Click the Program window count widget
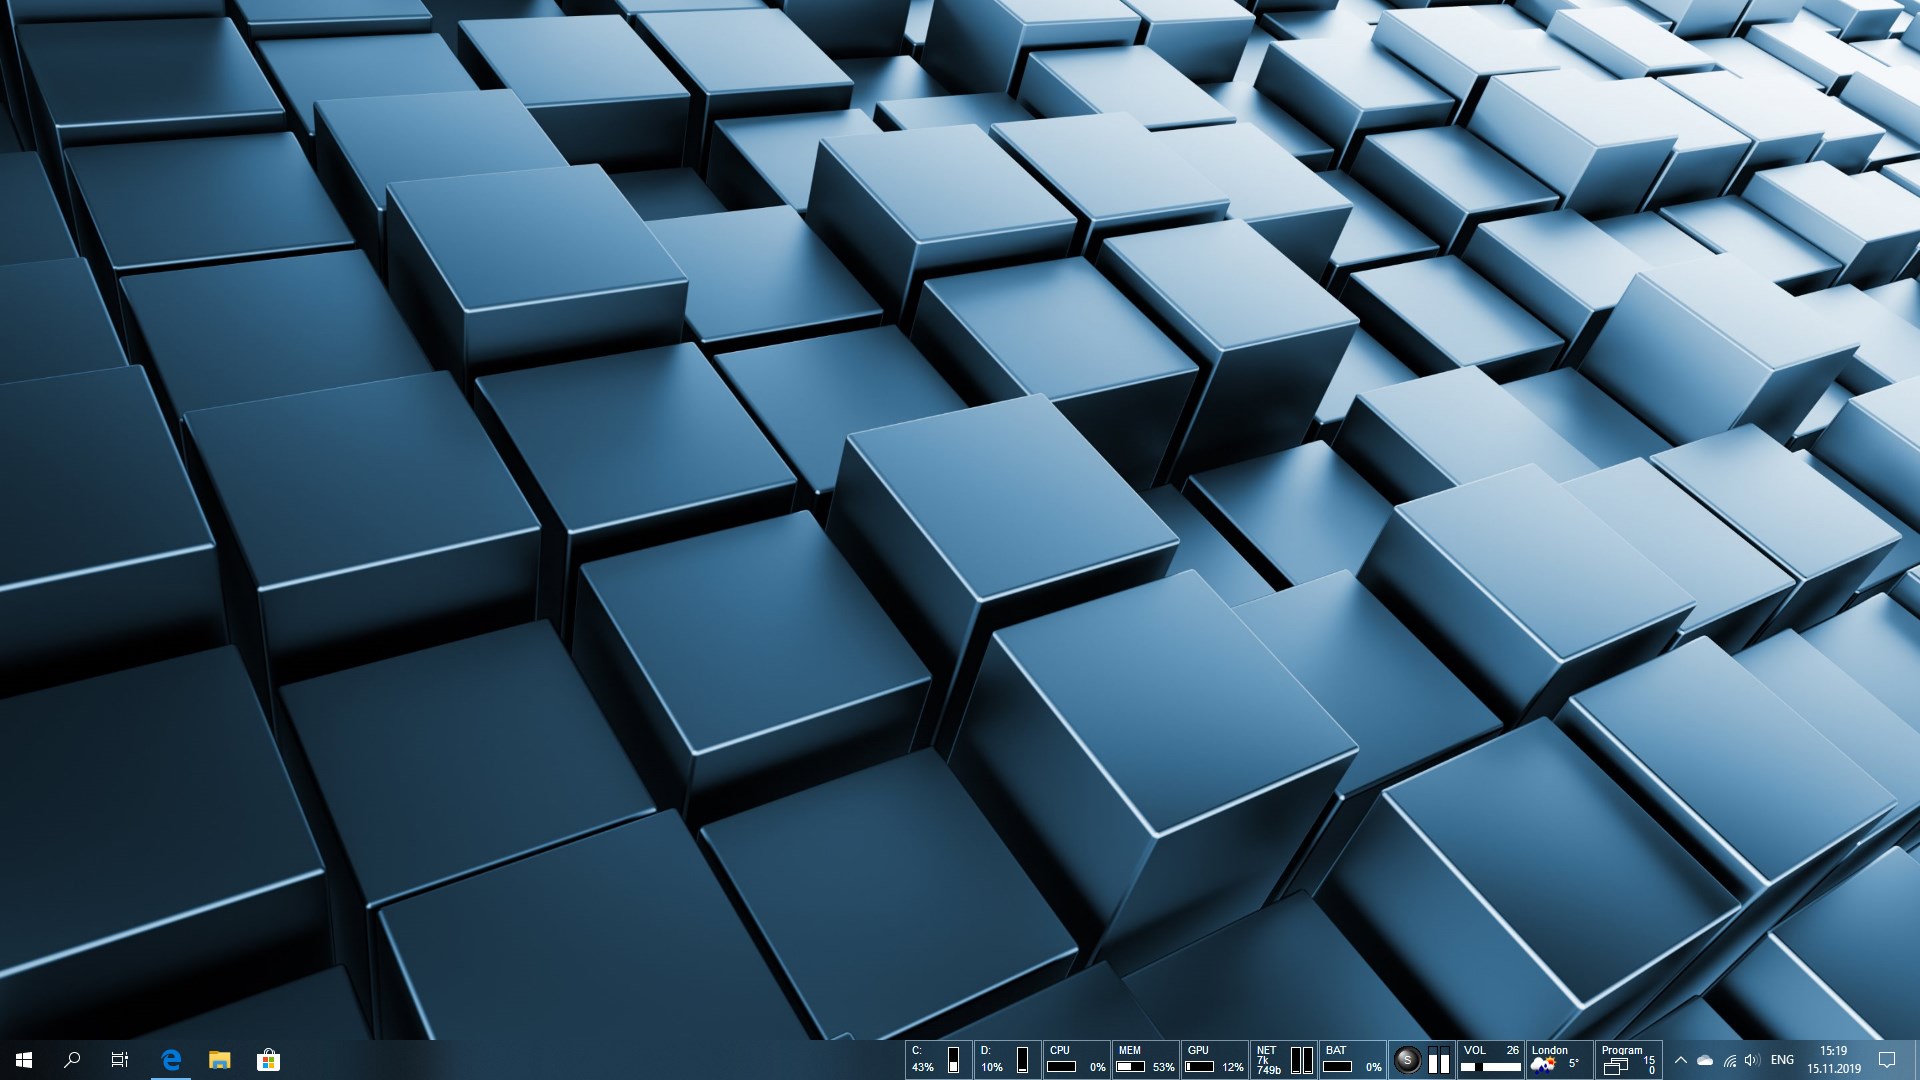This screenshot has height=1080, width=1920. coord(1628,1060)
